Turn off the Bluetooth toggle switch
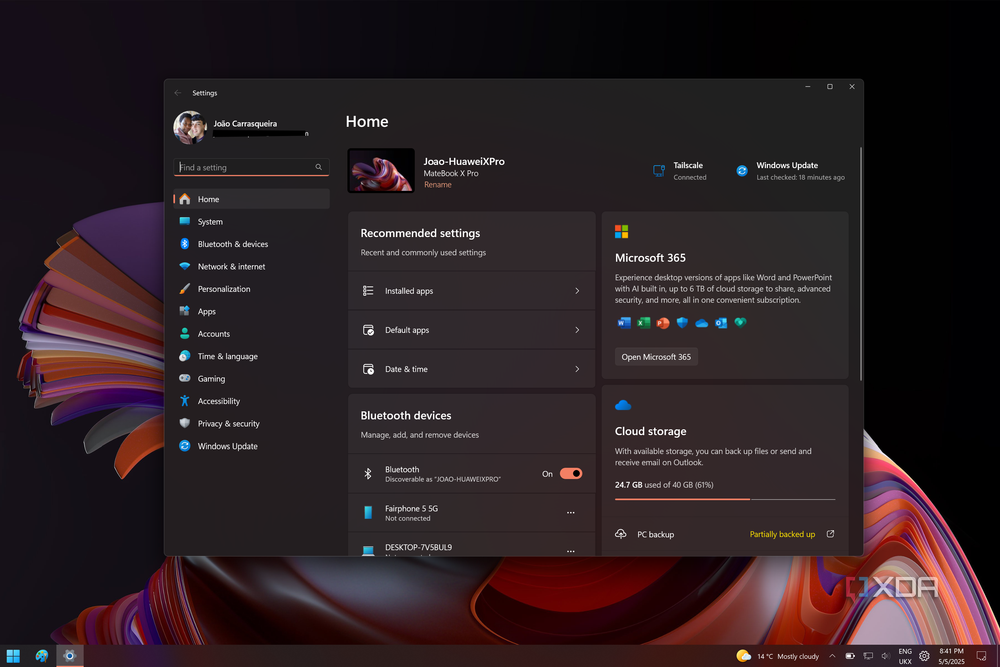Screen dimensions: 1000x667 tap(571, 473)
